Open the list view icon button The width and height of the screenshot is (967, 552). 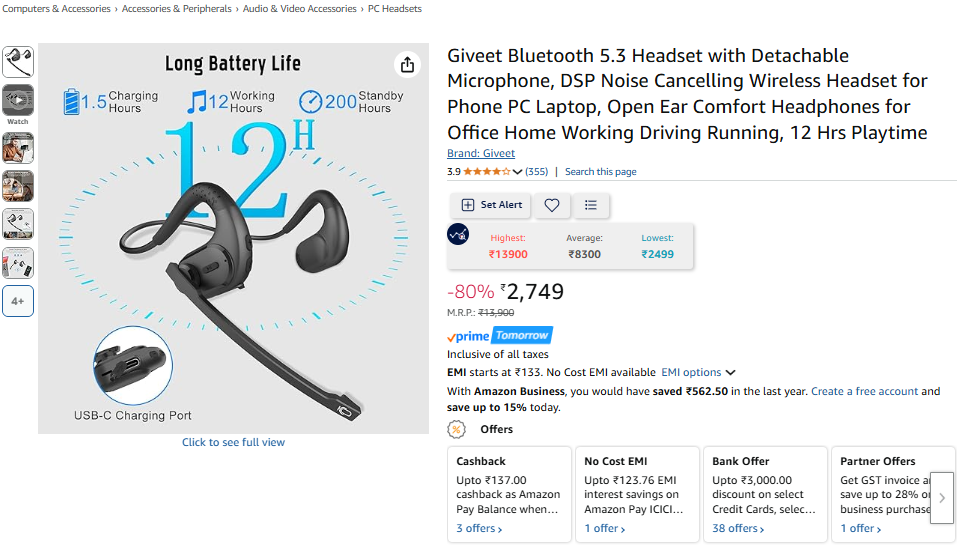pyautogui.click(x=591, y=205)
